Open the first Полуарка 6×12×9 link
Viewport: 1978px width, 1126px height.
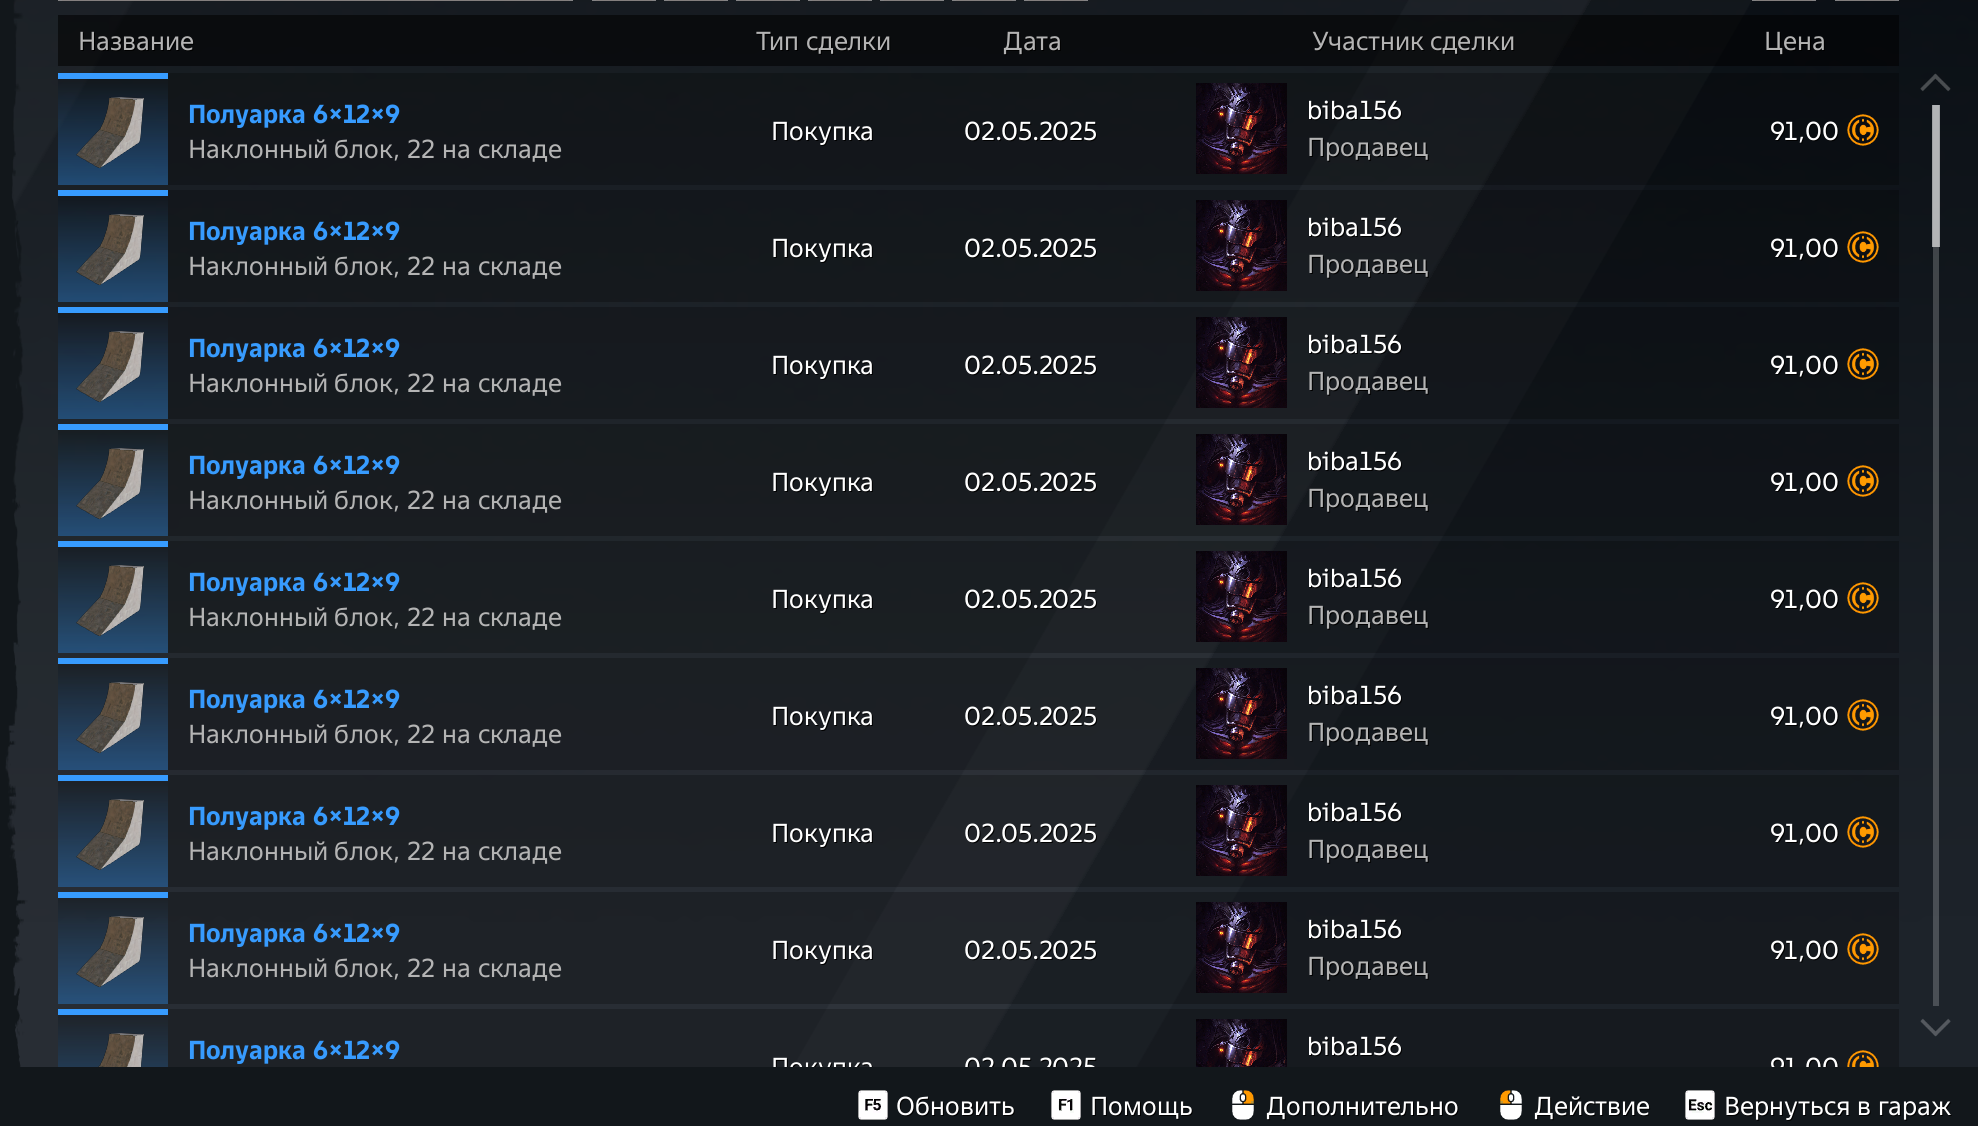294,114
